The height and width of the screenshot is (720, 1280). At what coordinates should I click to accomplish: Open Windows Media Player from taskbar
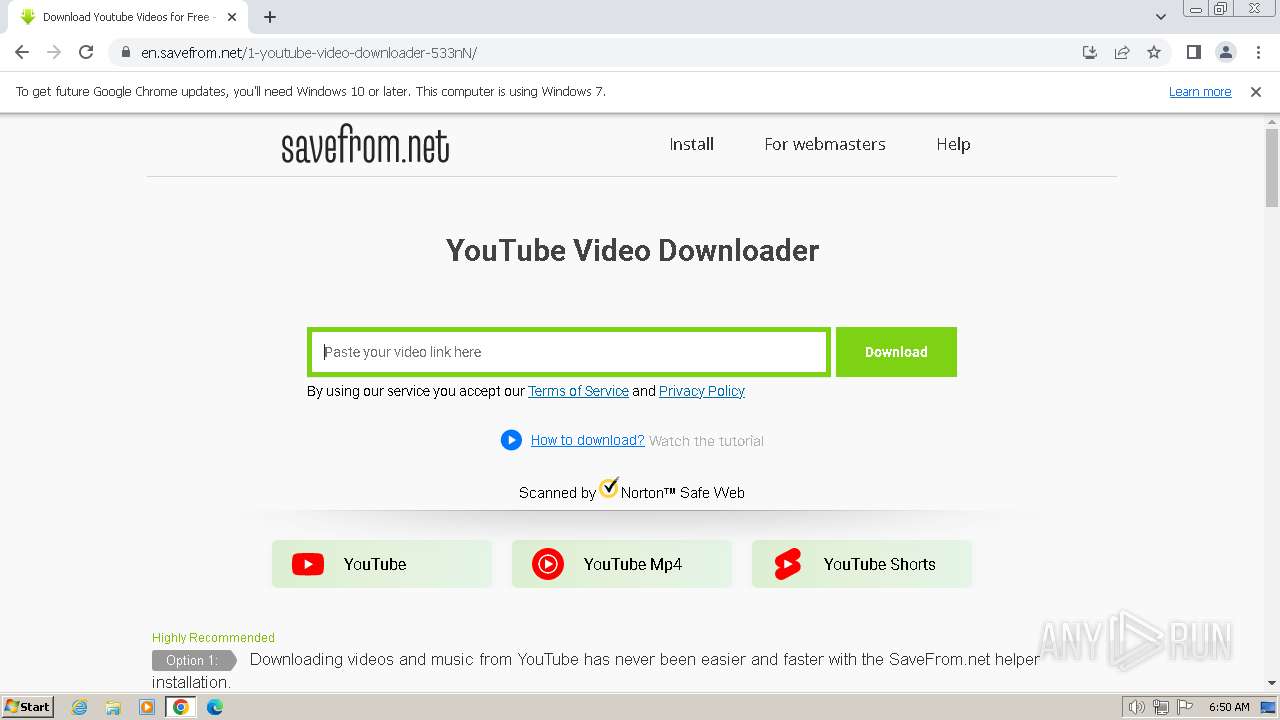coord(147,707)
